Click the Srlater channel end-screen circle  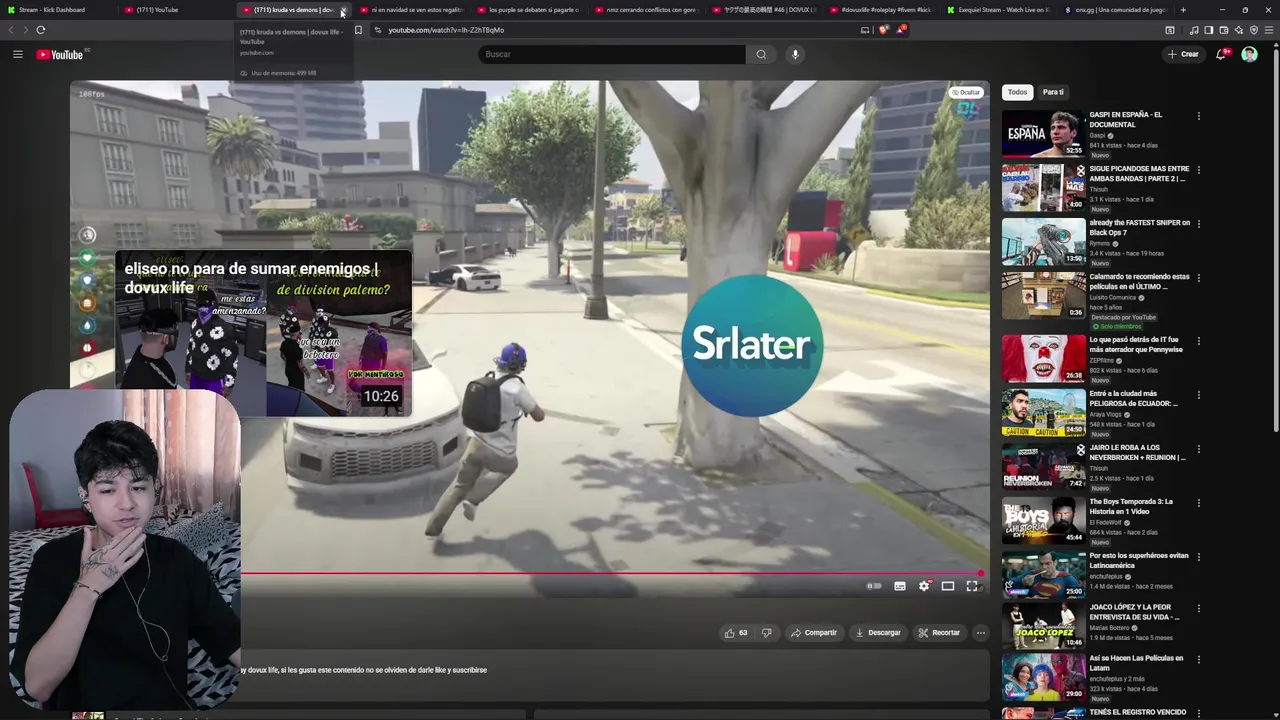coord(752,345)
